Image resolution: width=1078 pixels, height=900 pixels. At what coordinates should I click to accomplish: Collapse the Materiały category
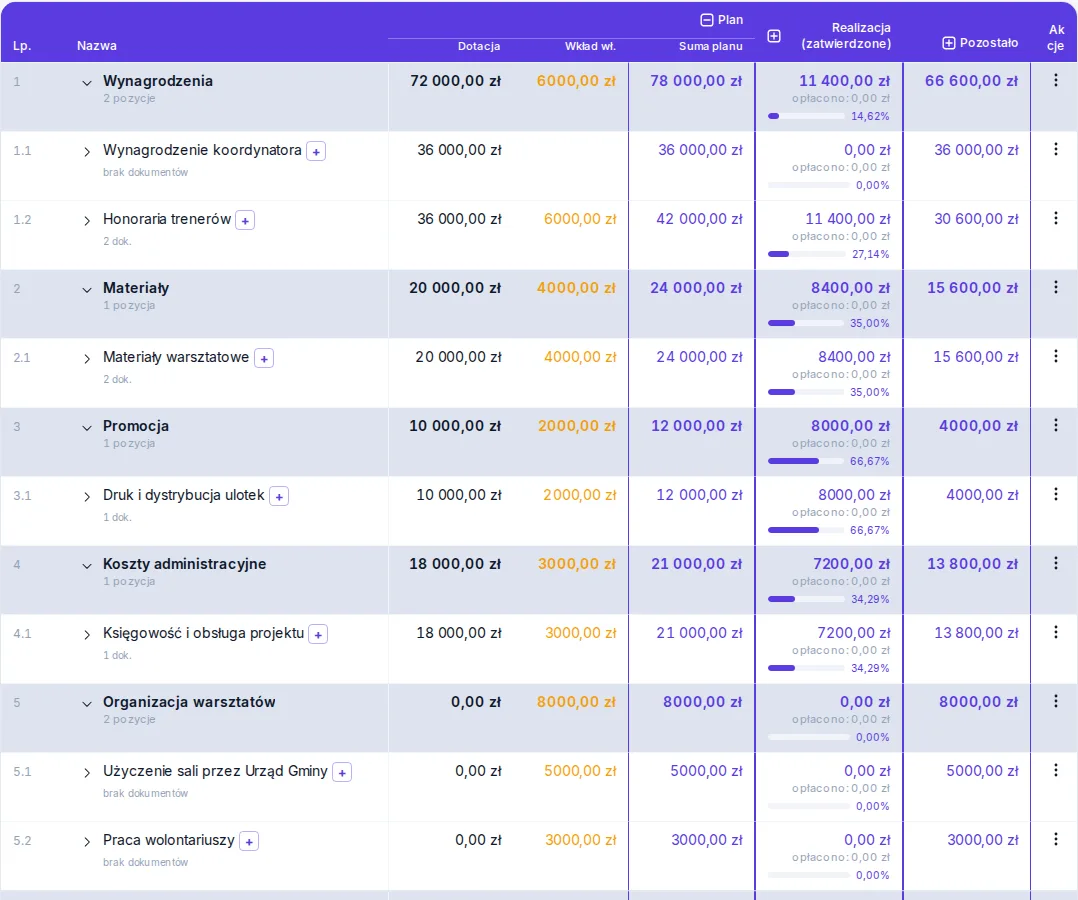87,289
